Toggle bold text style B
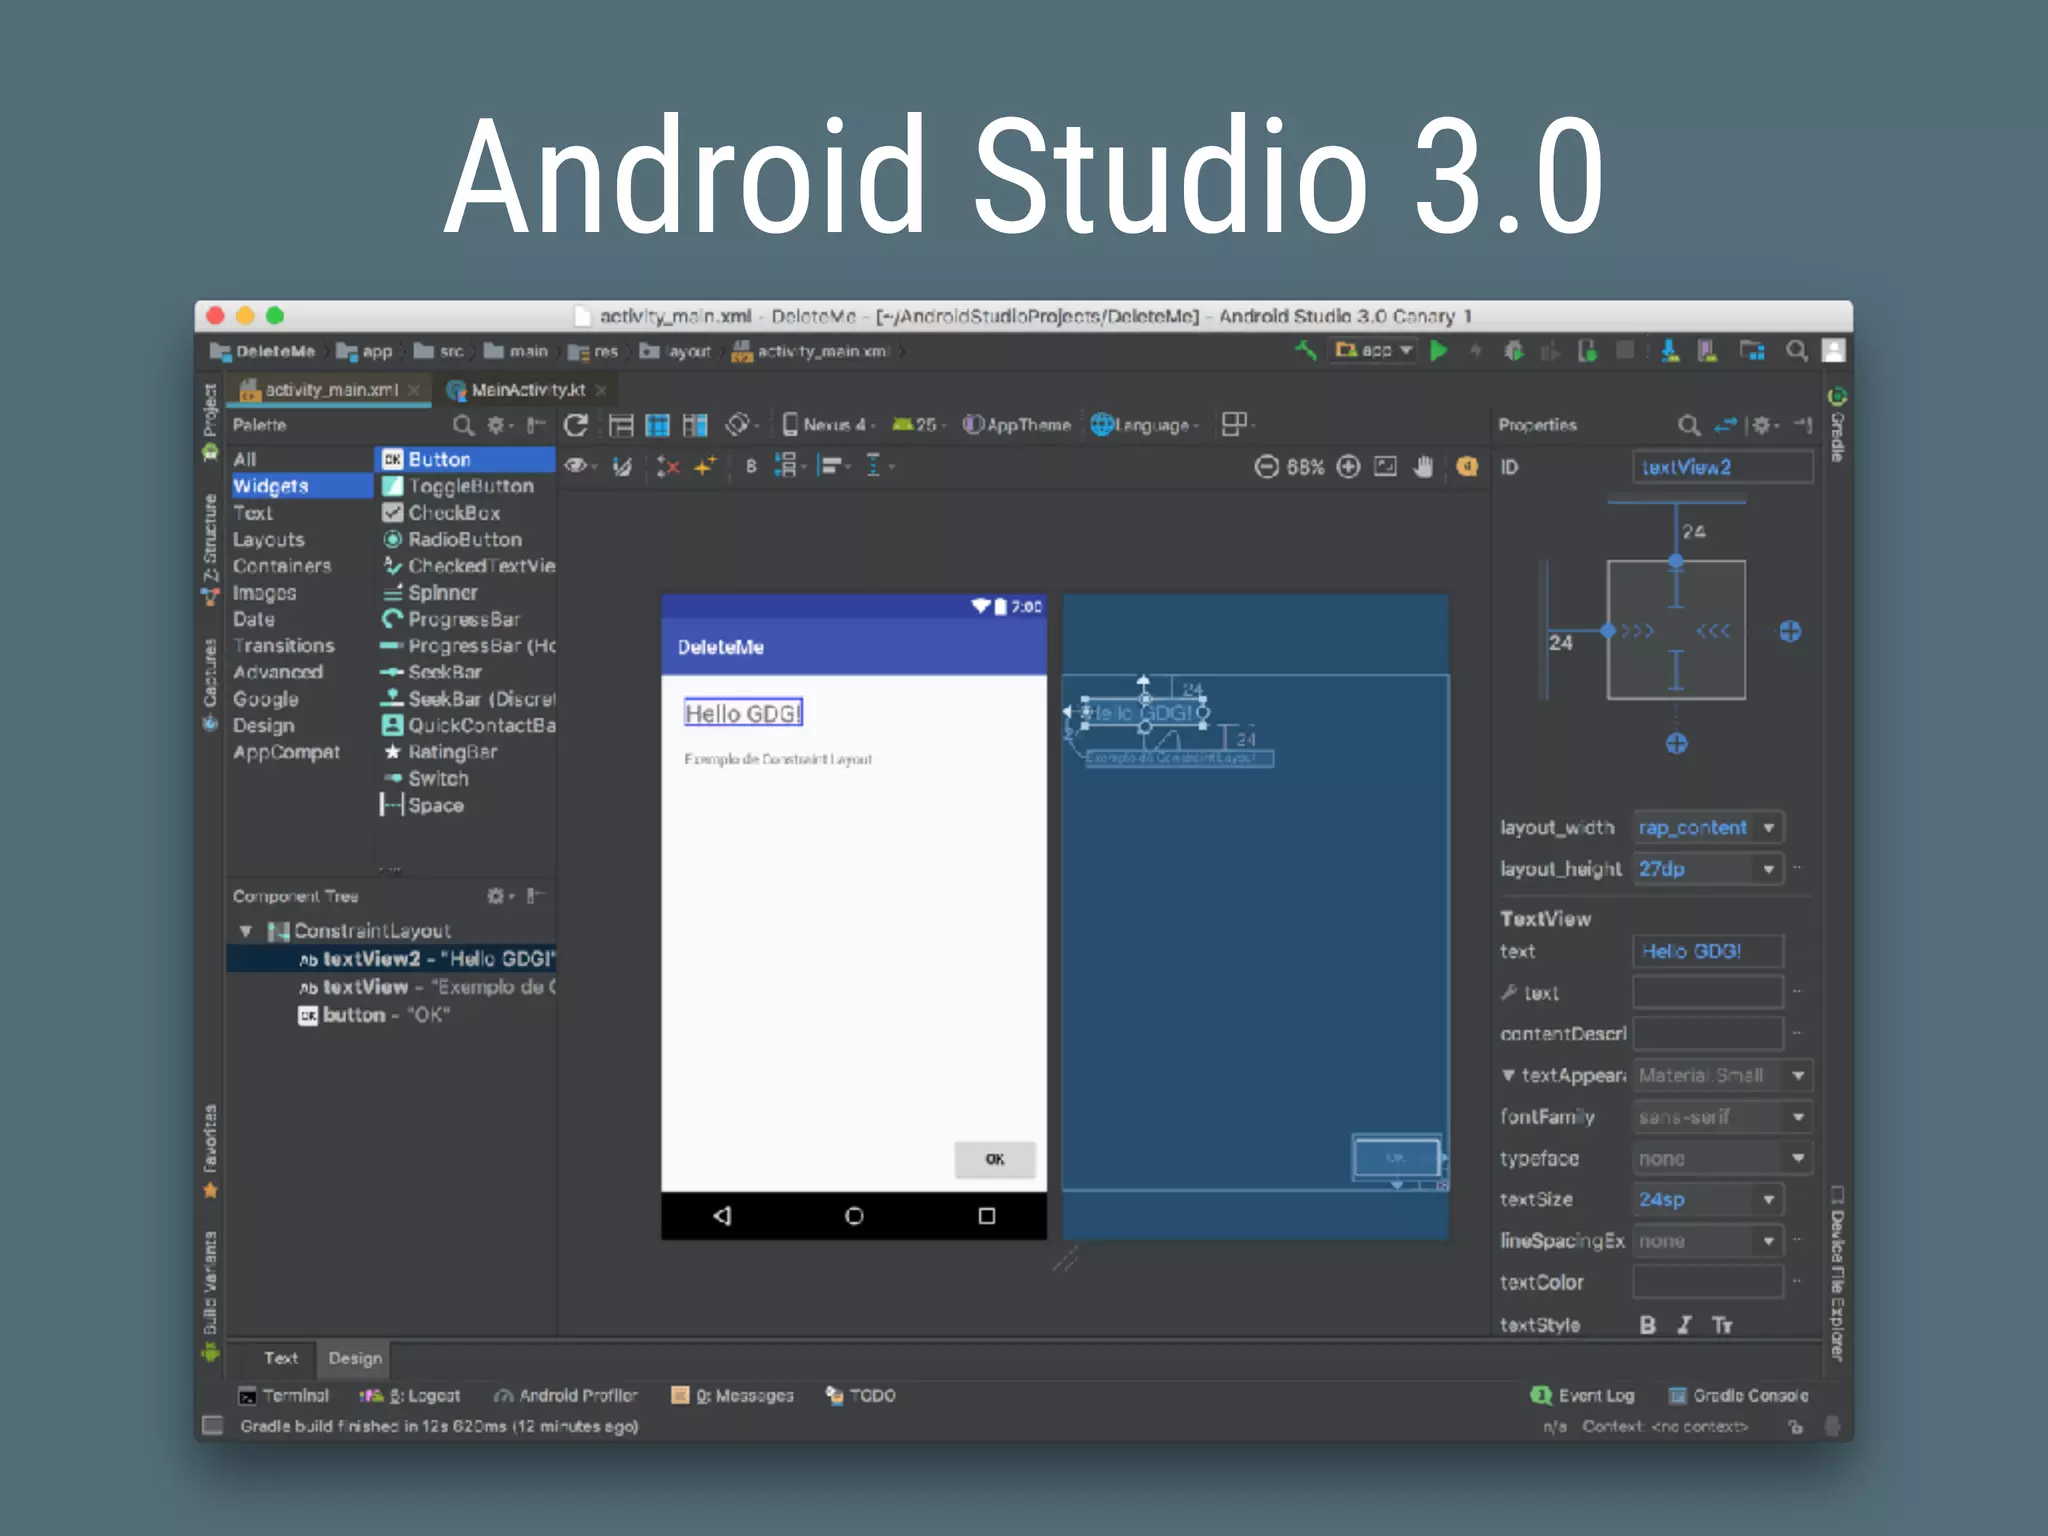 coord(1647,1325)
